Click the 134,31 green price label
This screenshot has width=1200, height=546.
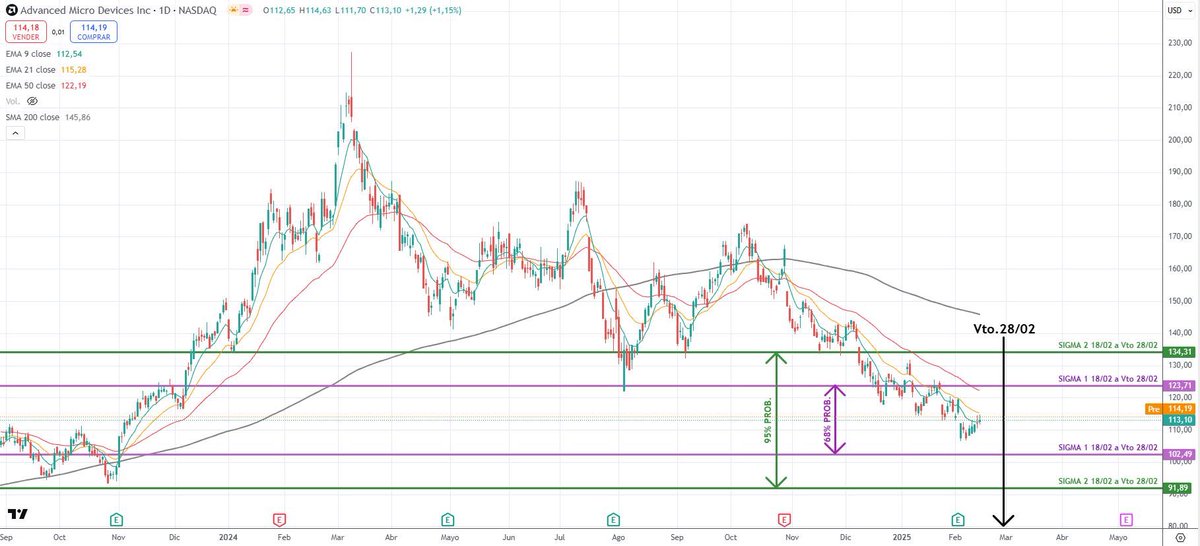1180,352
